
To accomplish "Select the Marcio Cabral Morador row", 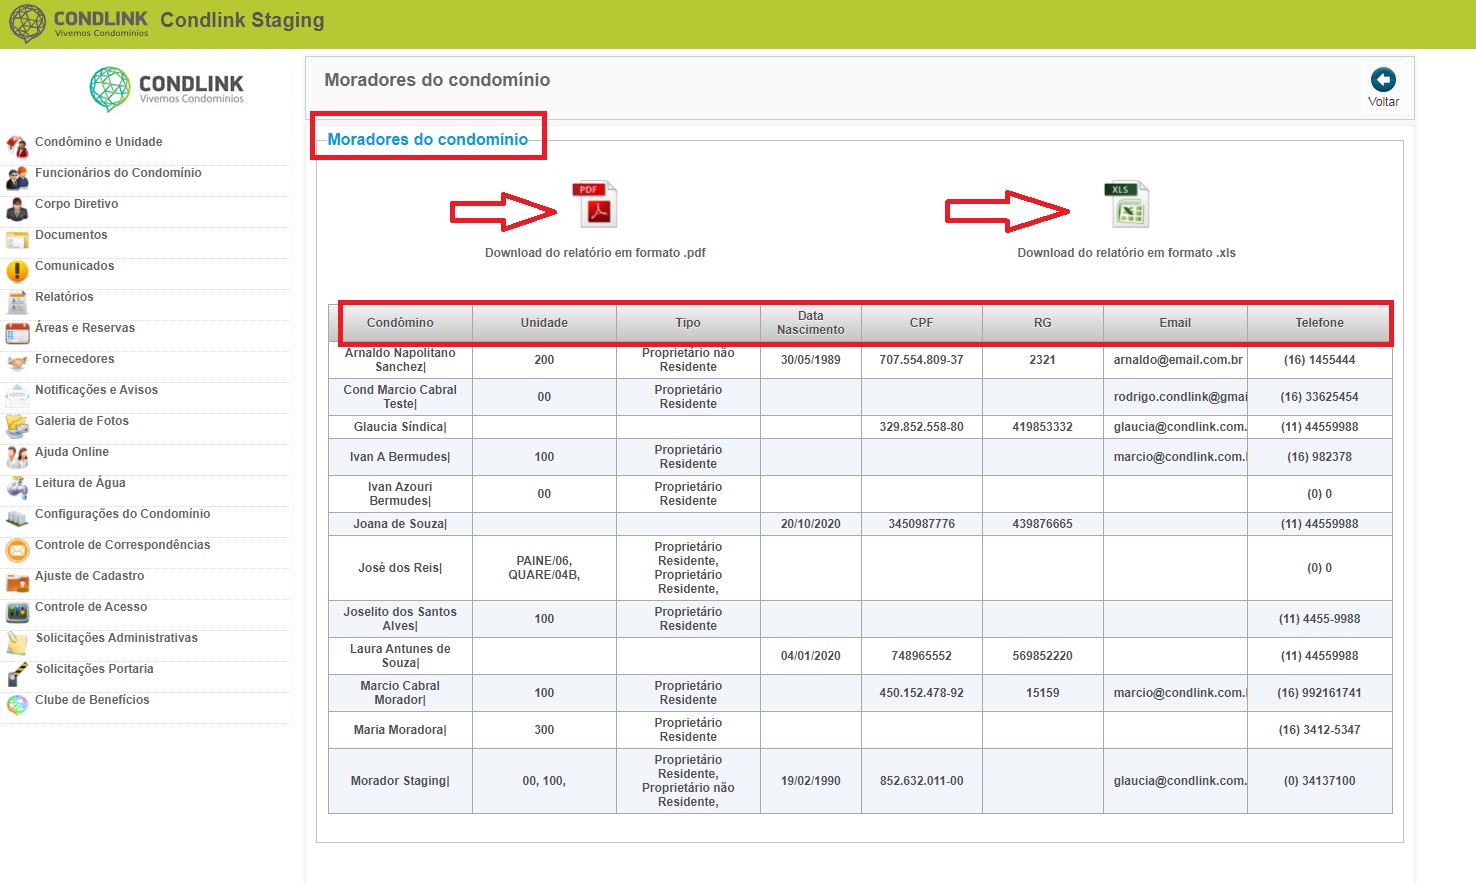I will [860, 693].
